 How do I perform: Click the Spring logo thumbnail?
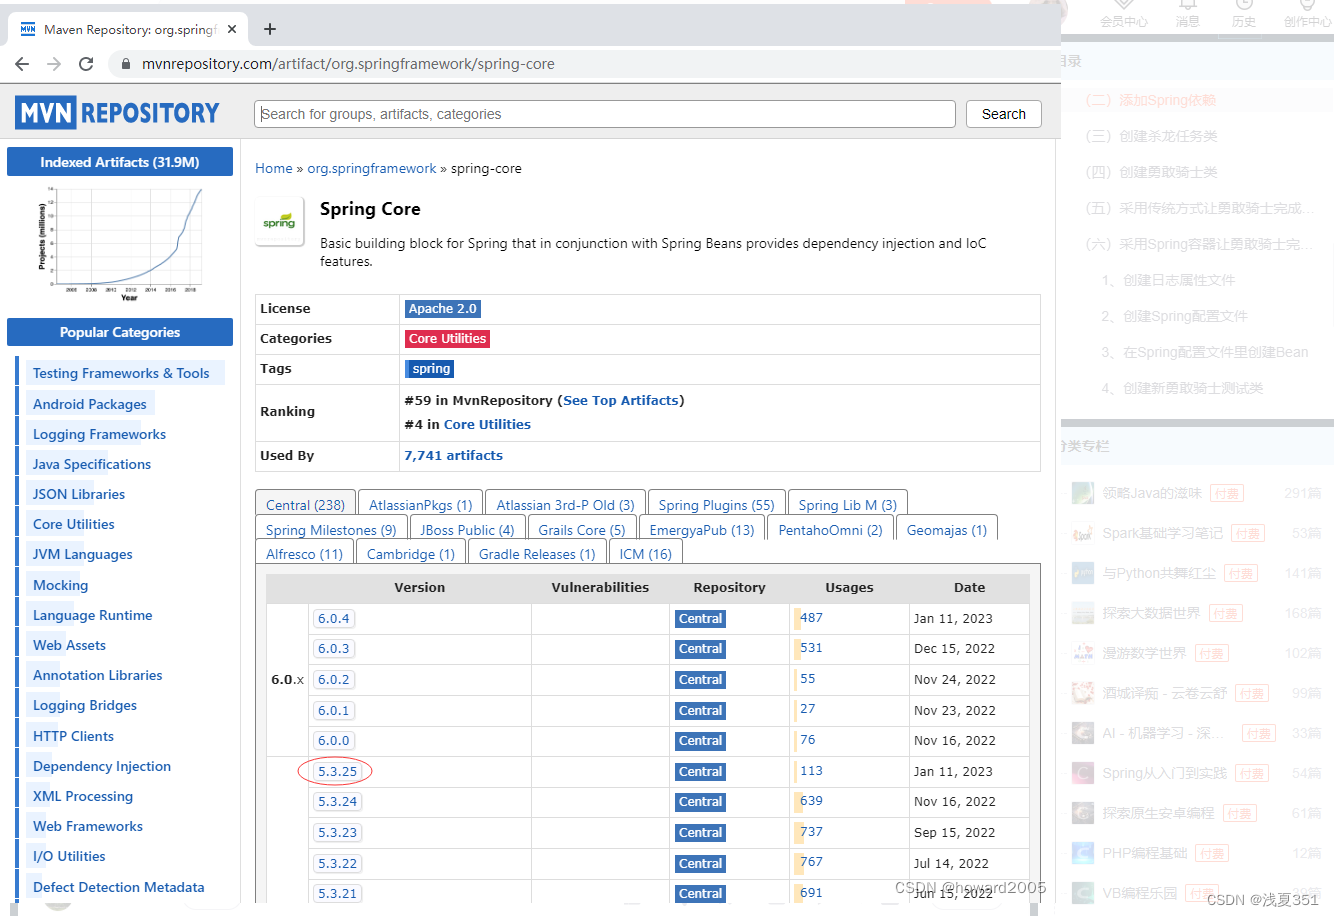(x=279, y=221)
